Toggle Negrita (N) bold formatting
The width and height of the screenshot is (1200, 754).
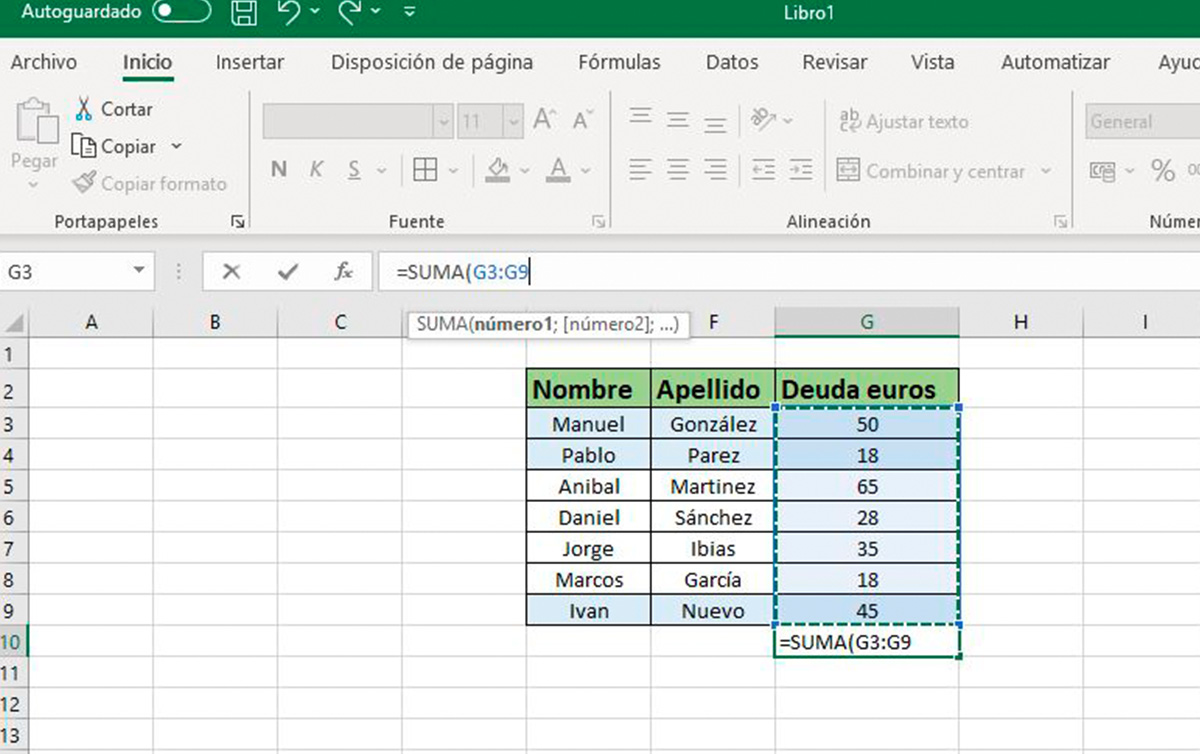(279, 170)
